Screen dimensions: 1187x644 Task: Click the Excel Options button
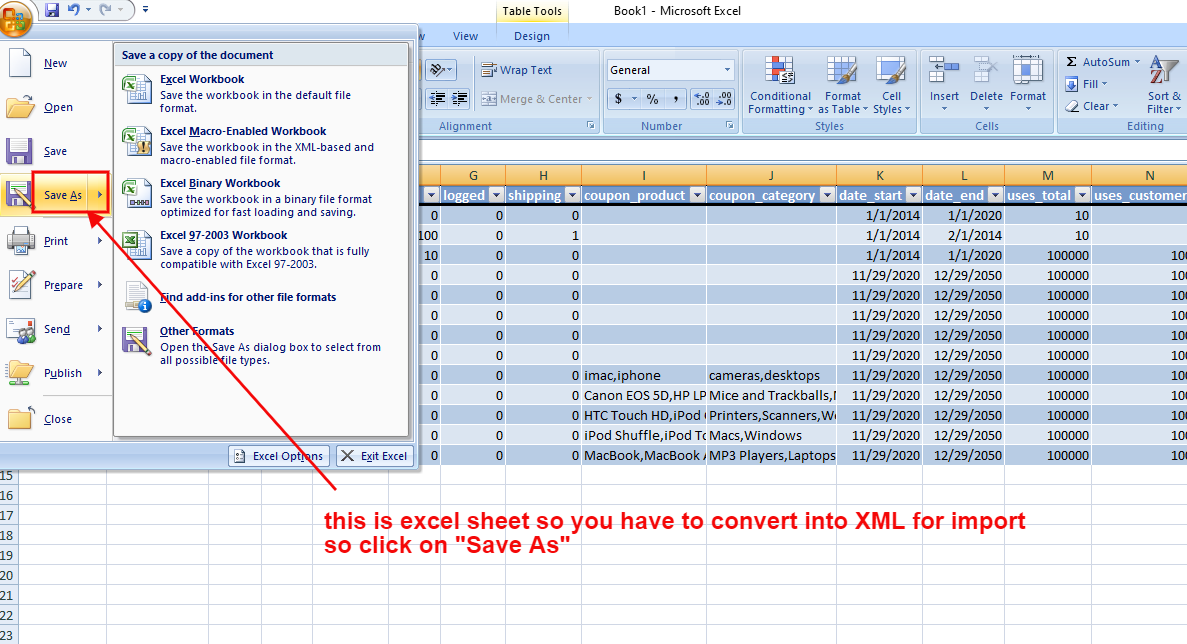coord(279,456)
